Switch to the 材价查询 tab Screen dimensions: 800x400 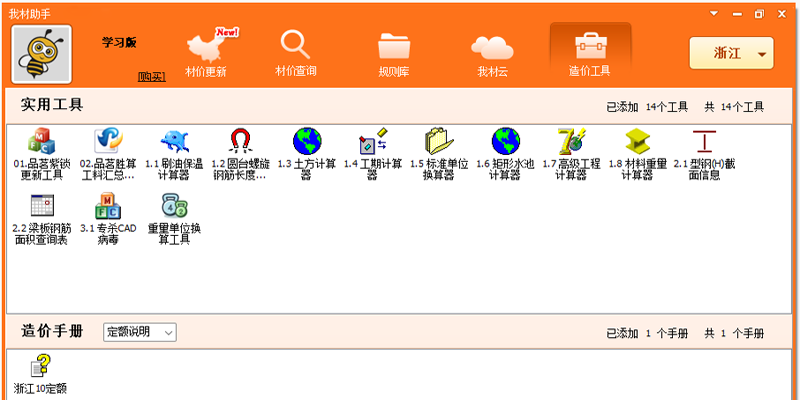pyautogui.click(x=295, y=53)
